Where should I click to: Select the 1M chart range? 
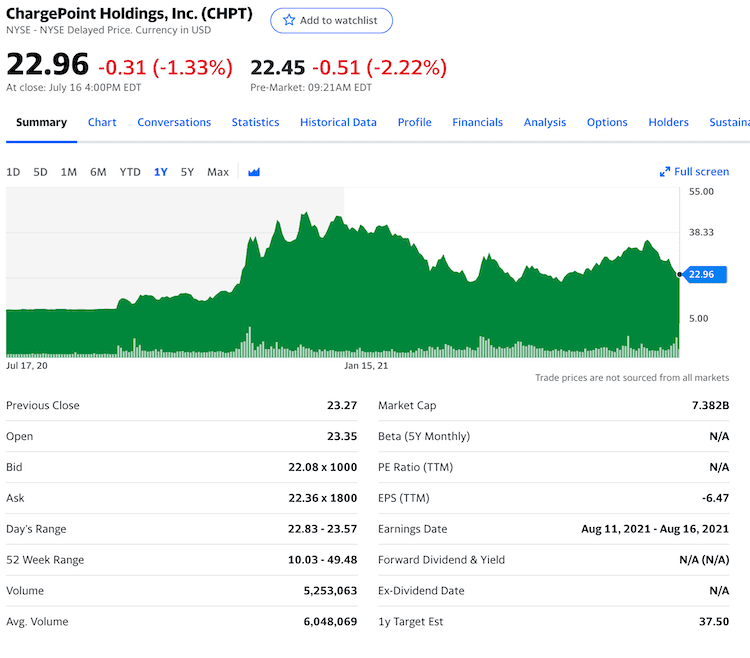point(68,172)
